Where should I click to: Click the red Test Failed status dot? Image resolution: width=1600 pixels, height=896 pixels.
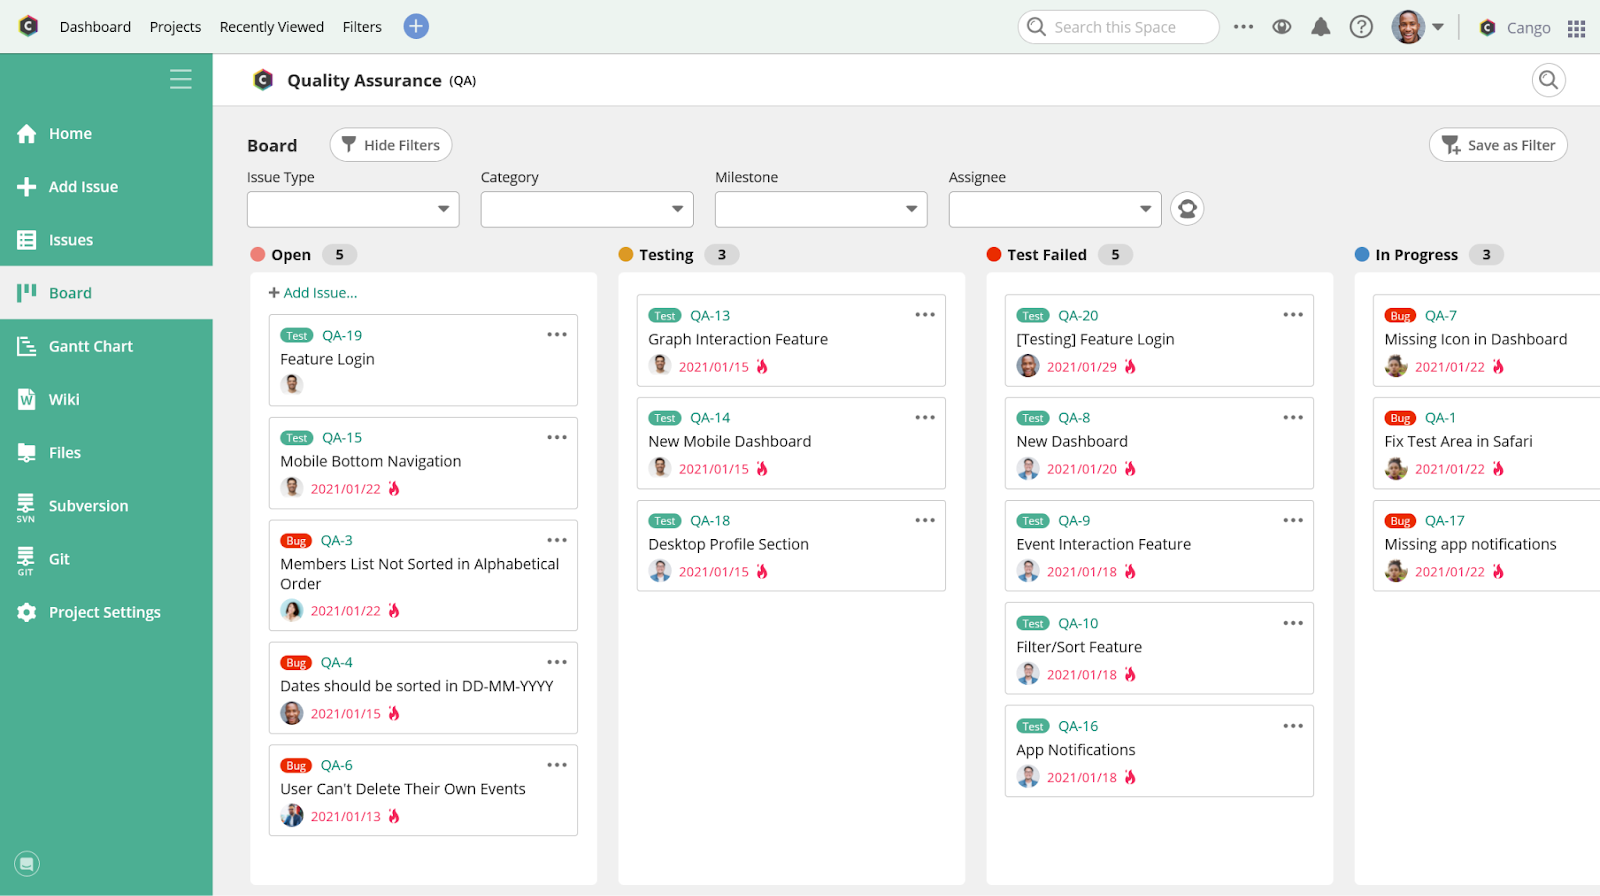pyautogui.click(x=994, y=255)
